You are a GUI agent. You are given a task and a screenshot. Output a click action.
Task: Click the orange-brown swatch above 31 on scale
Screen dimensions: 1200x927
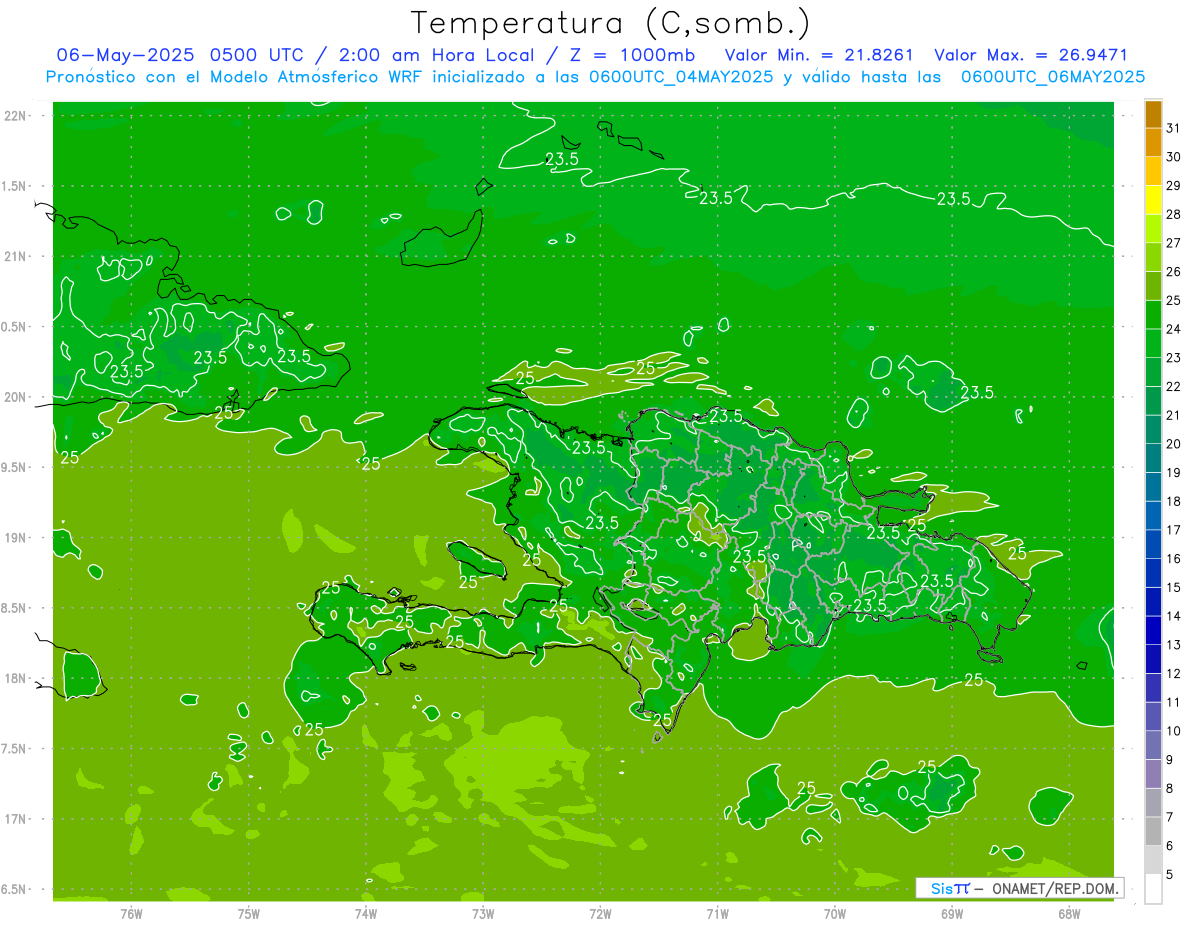(x=1153, y=115)
